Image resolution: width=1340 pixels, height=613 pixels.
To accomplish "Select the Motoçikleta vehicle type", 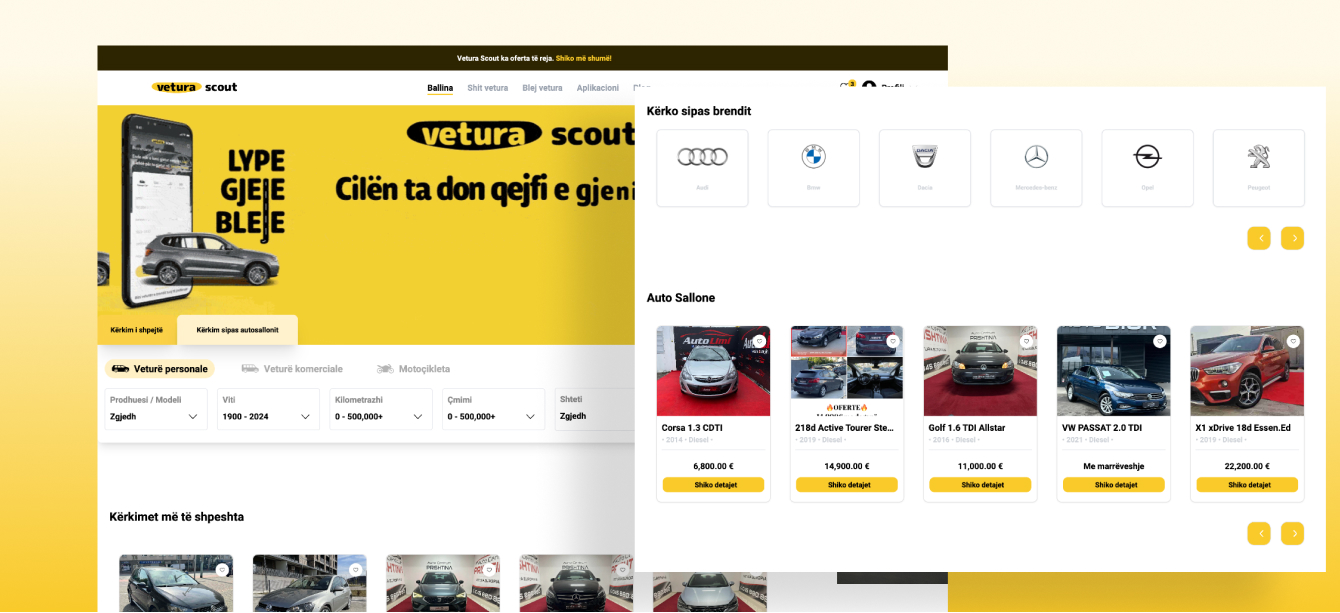I will pyautogui.click(x=413, y=369).
